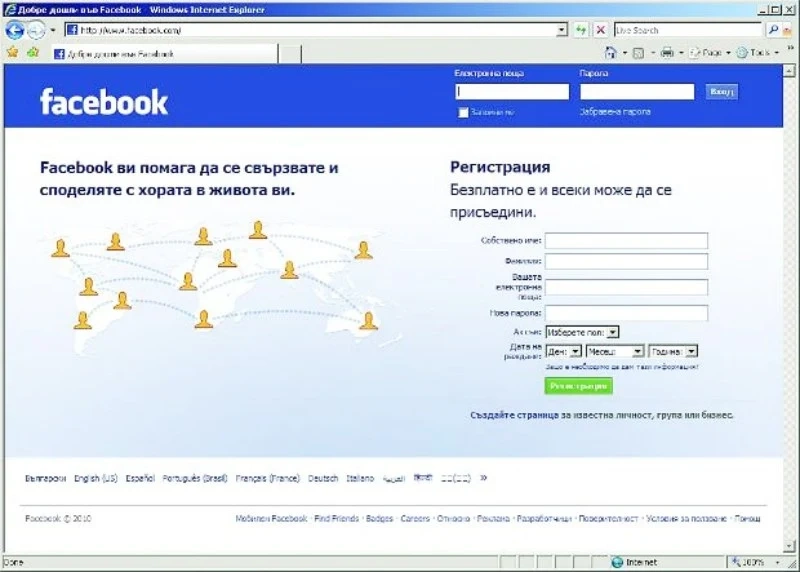Click the green Refresh arrows icon

click(581, 30)
